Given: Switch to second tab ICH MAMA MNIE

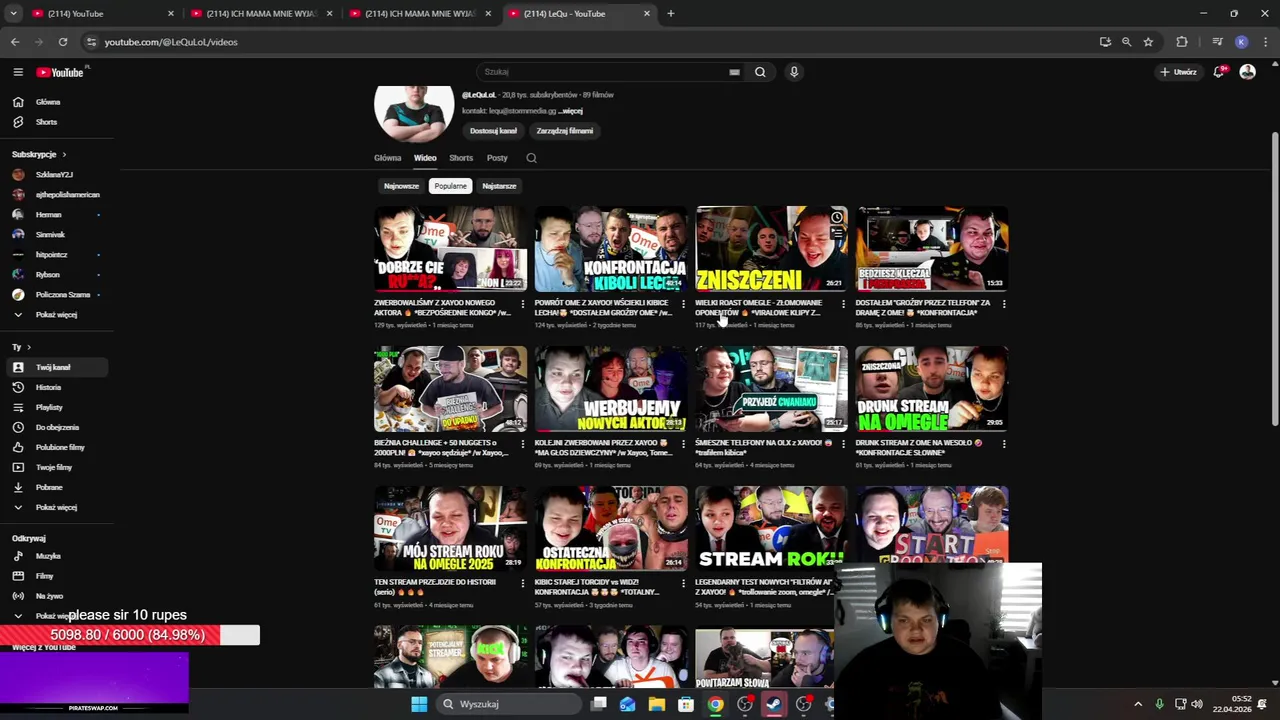Looking at the screenshot, I should (x=258, y=14).
